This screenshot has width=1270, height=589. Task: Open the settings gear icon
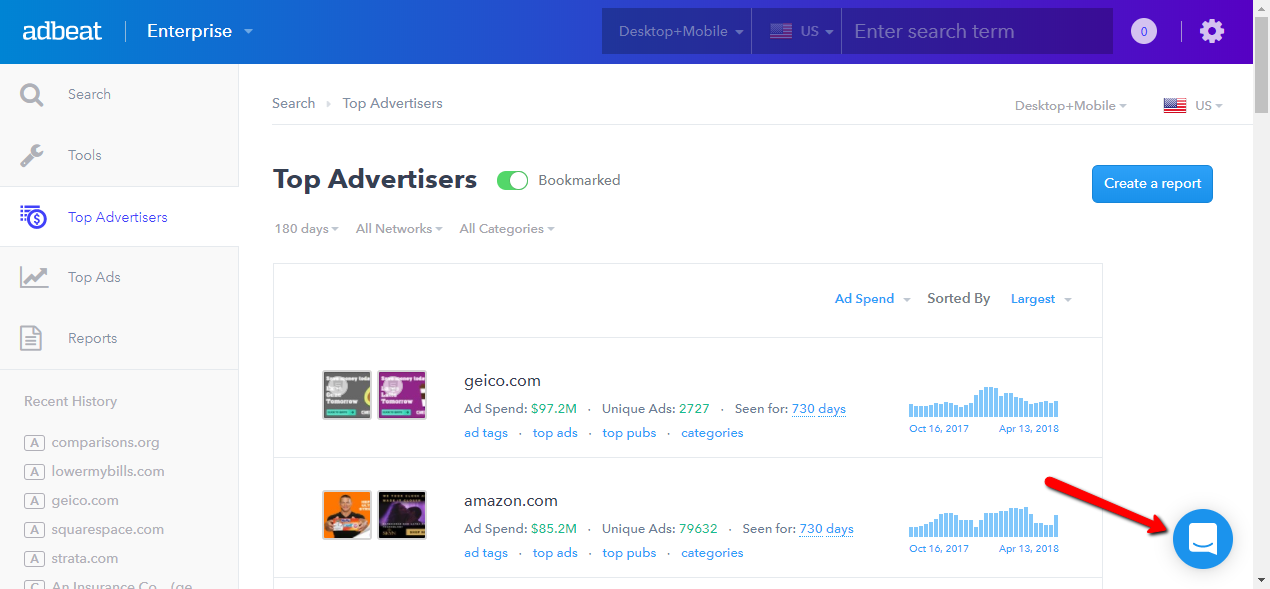tap(1212, 31)
